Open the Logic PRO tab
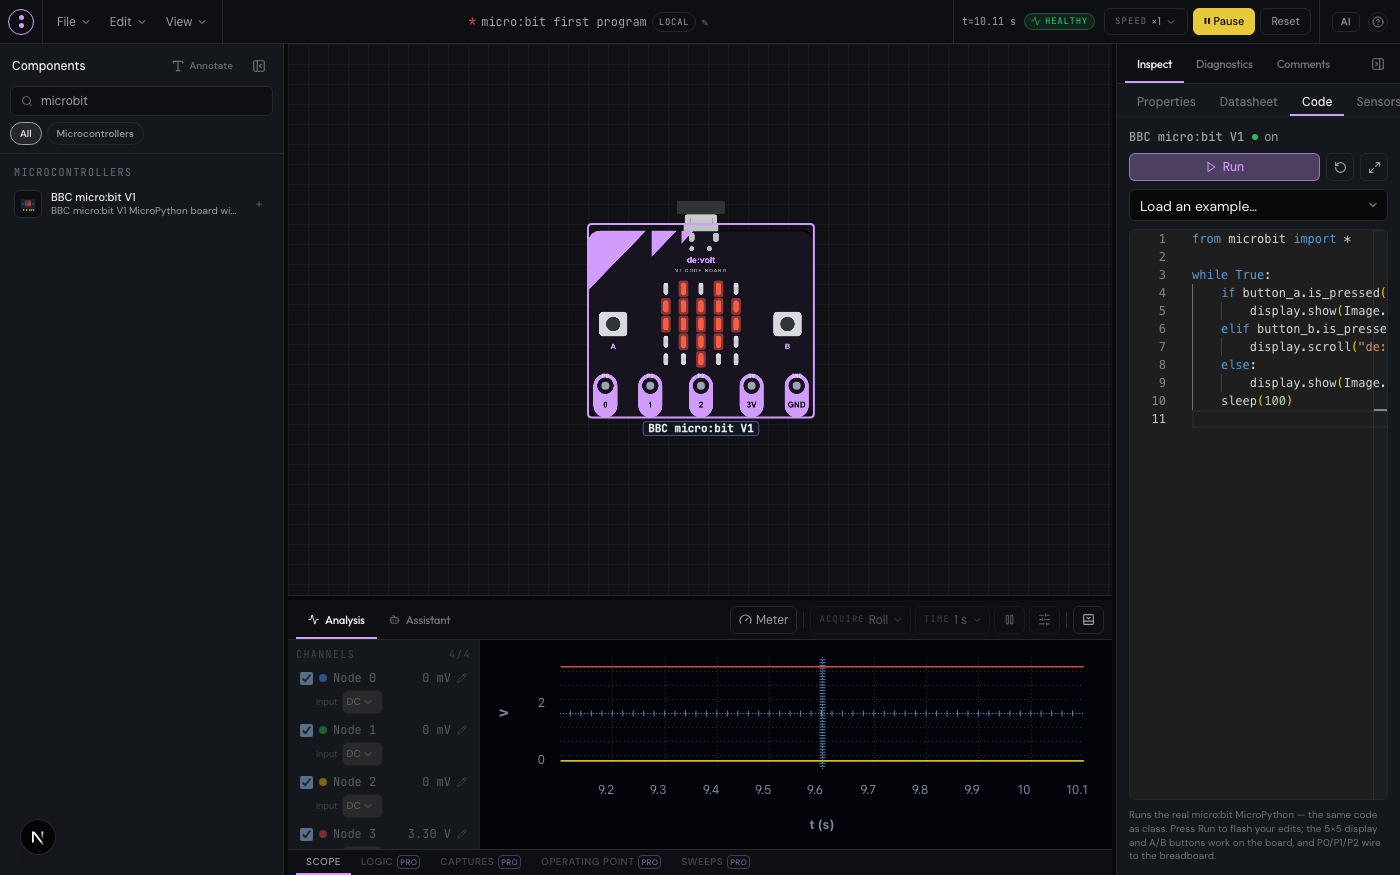The height and width of the screenshot is (875, 1400). 390,862
